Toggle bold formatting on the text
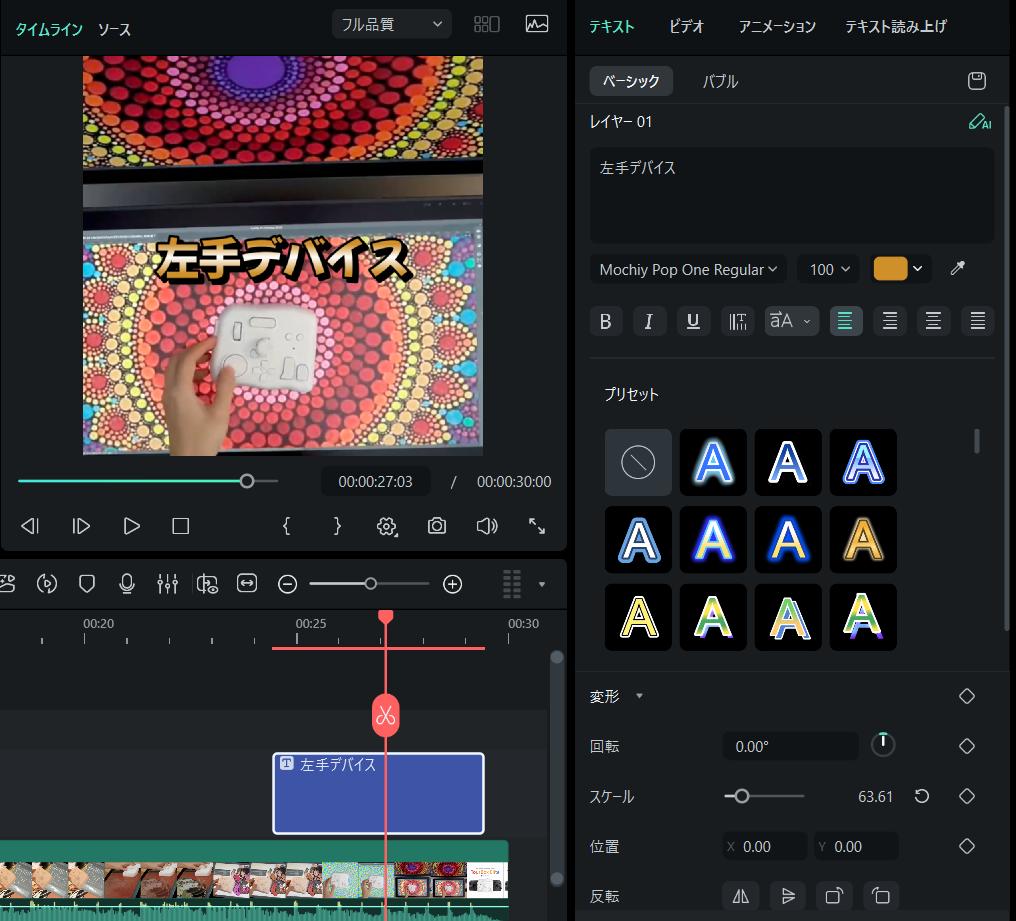 tap(606, 321)
